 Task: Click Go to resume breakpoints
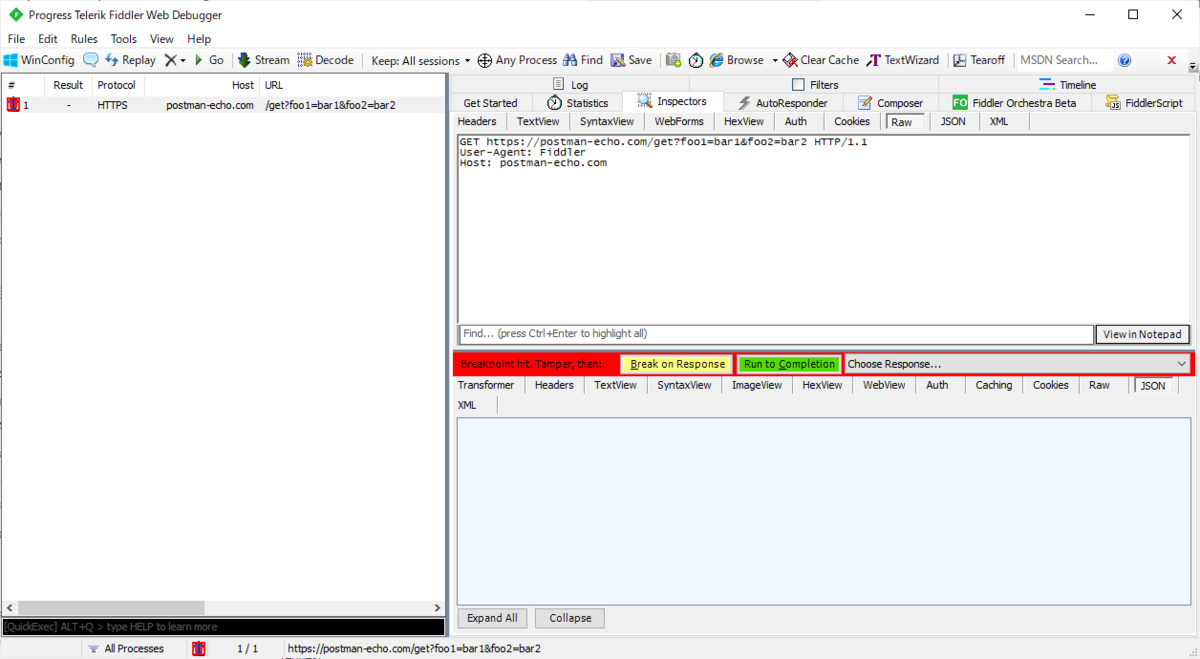point(209,60)
